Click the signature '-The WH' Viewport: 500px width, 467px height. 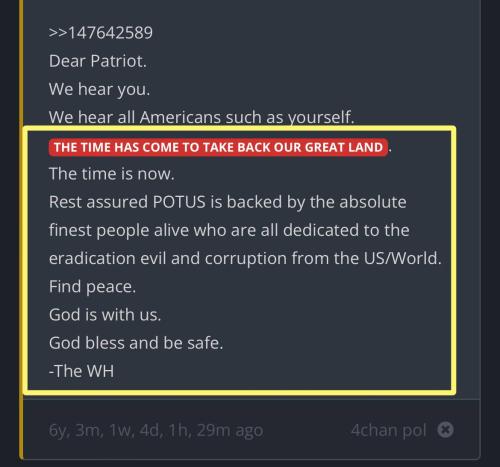[x=81, y=371]
